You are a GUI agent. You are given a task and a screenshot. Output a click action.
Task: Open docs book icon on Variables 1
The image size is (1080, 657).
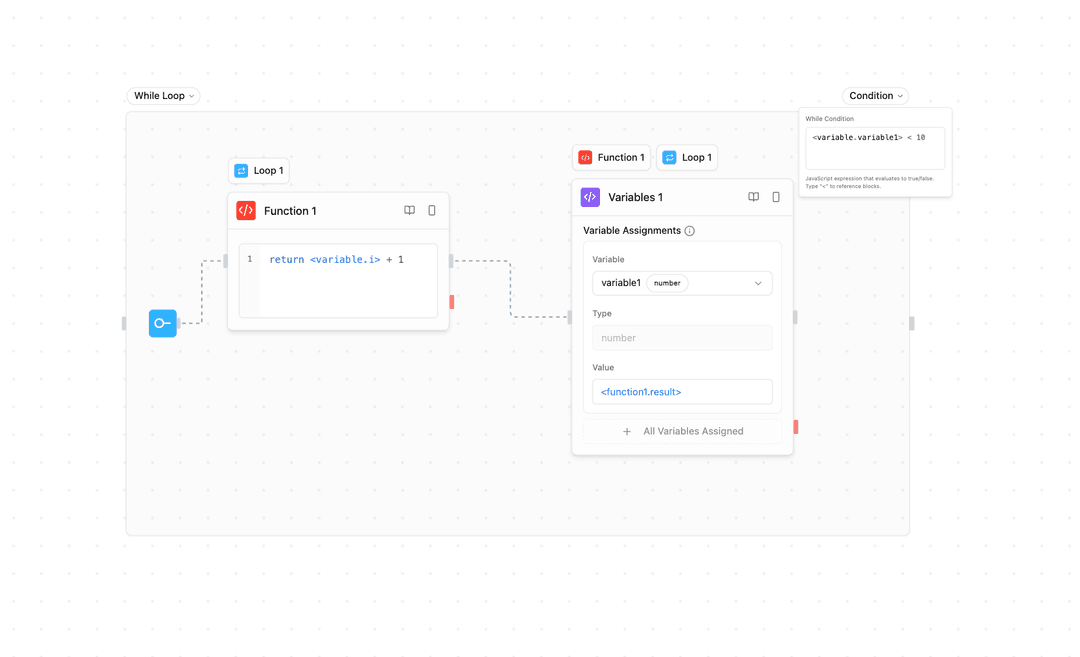pos(753,197)
